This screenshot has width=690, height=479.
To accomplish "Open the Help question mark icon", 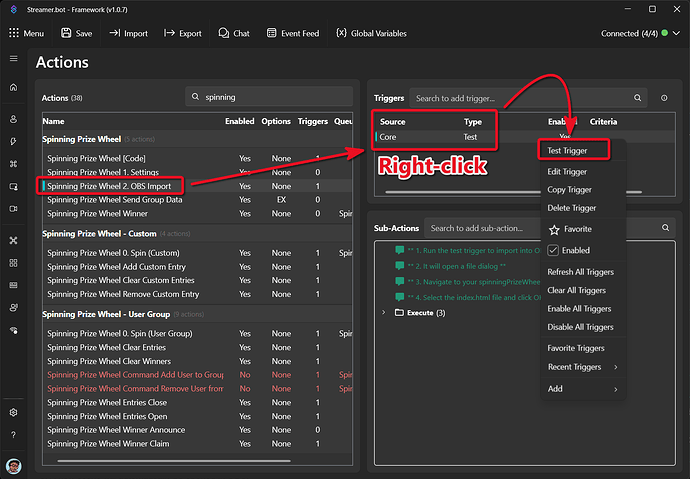I will (14, 435).
